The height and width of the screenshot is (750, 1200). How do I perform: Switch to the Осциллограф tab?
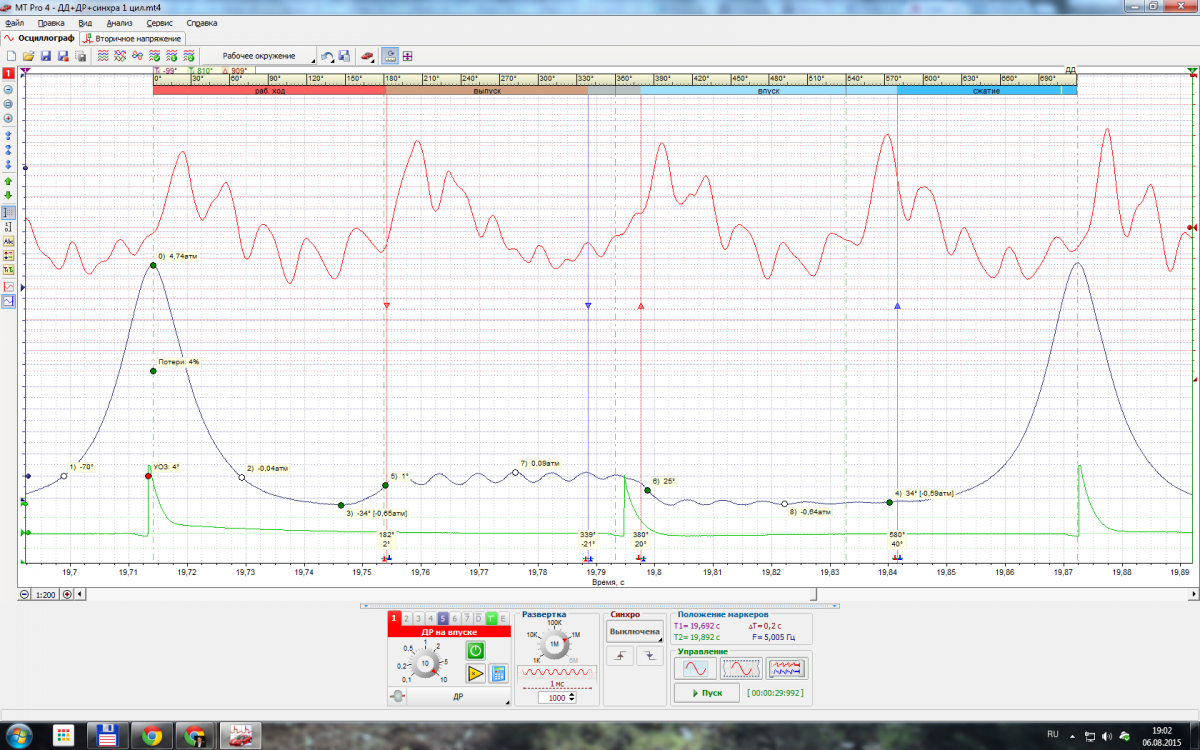click(x=39, y=38)
